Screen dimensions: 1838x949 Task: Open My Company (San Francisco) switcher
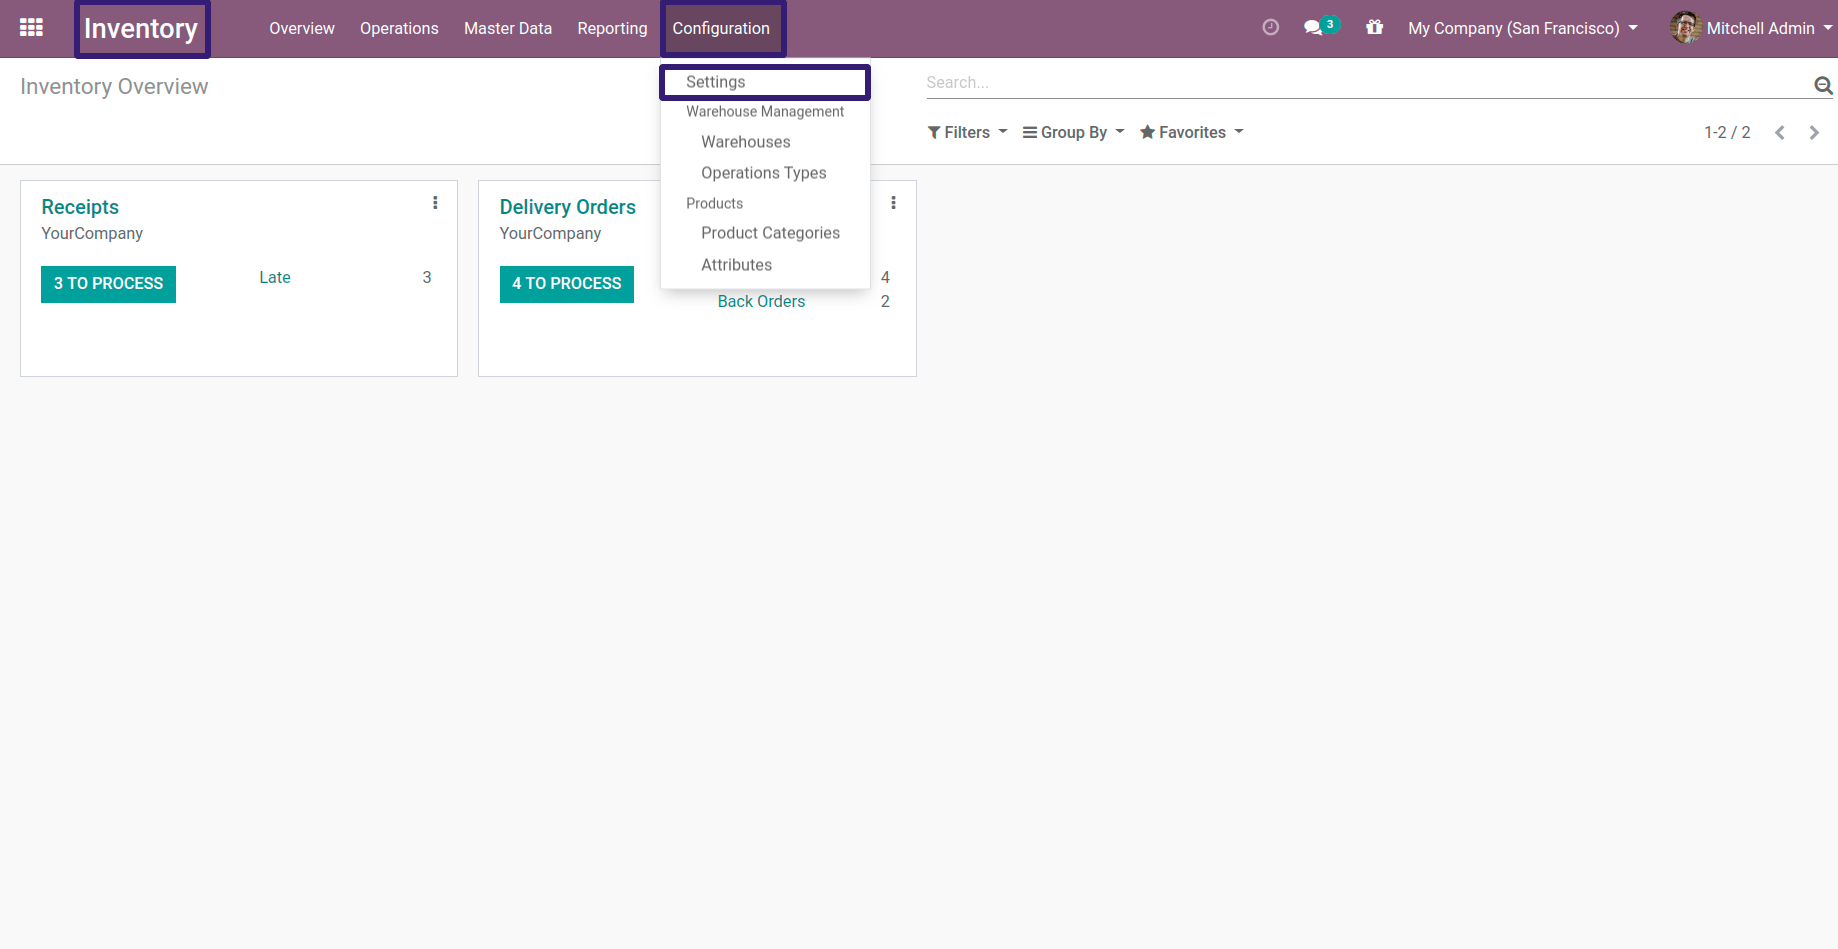[1523, 28]
